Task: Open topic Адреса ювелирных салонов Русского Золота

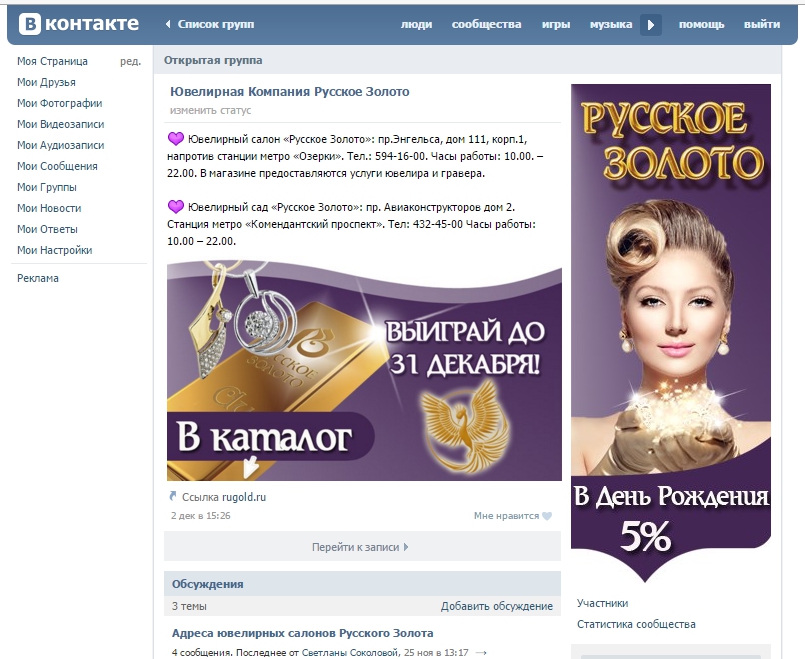Action: click(302, 633)
